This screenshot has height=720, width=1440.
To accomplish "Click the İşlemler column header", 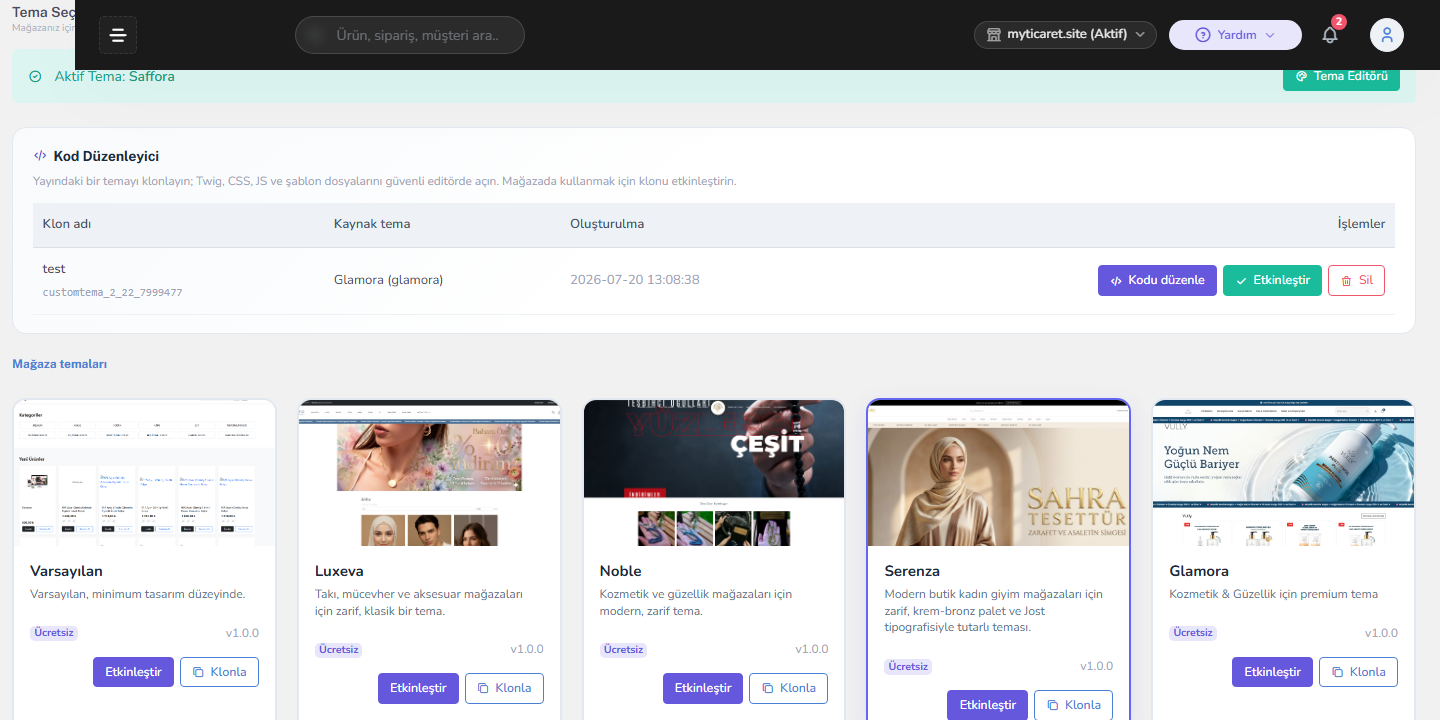I will 1361,224.
